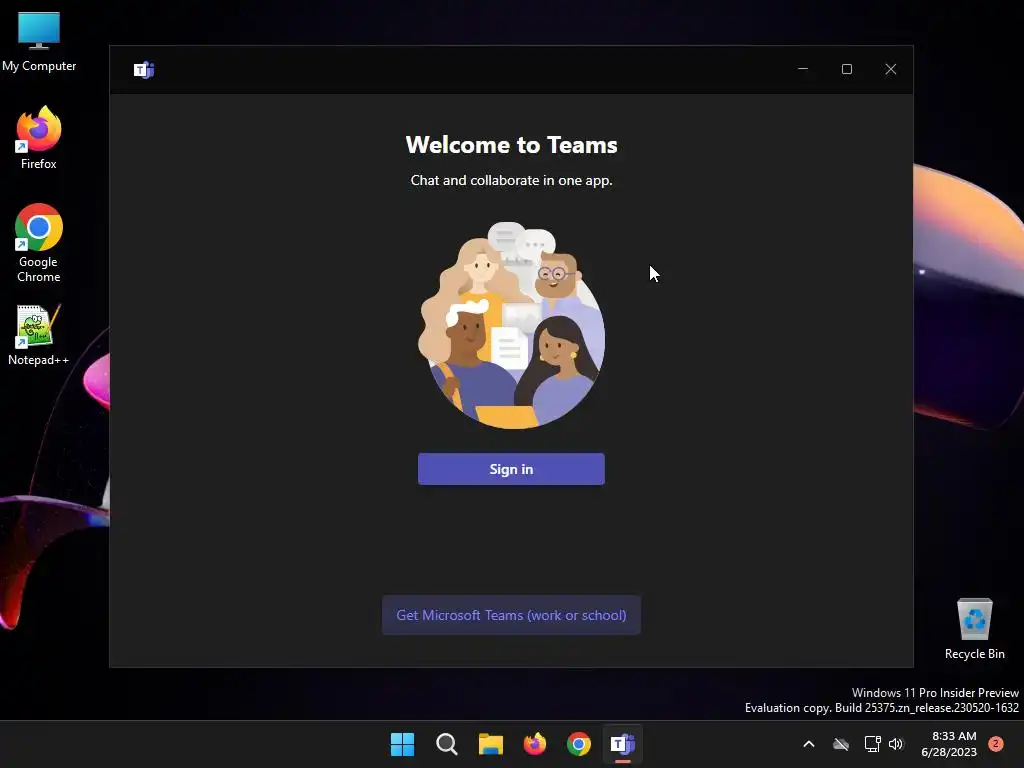Click the Teams welcome people illustration

point(511,325)
